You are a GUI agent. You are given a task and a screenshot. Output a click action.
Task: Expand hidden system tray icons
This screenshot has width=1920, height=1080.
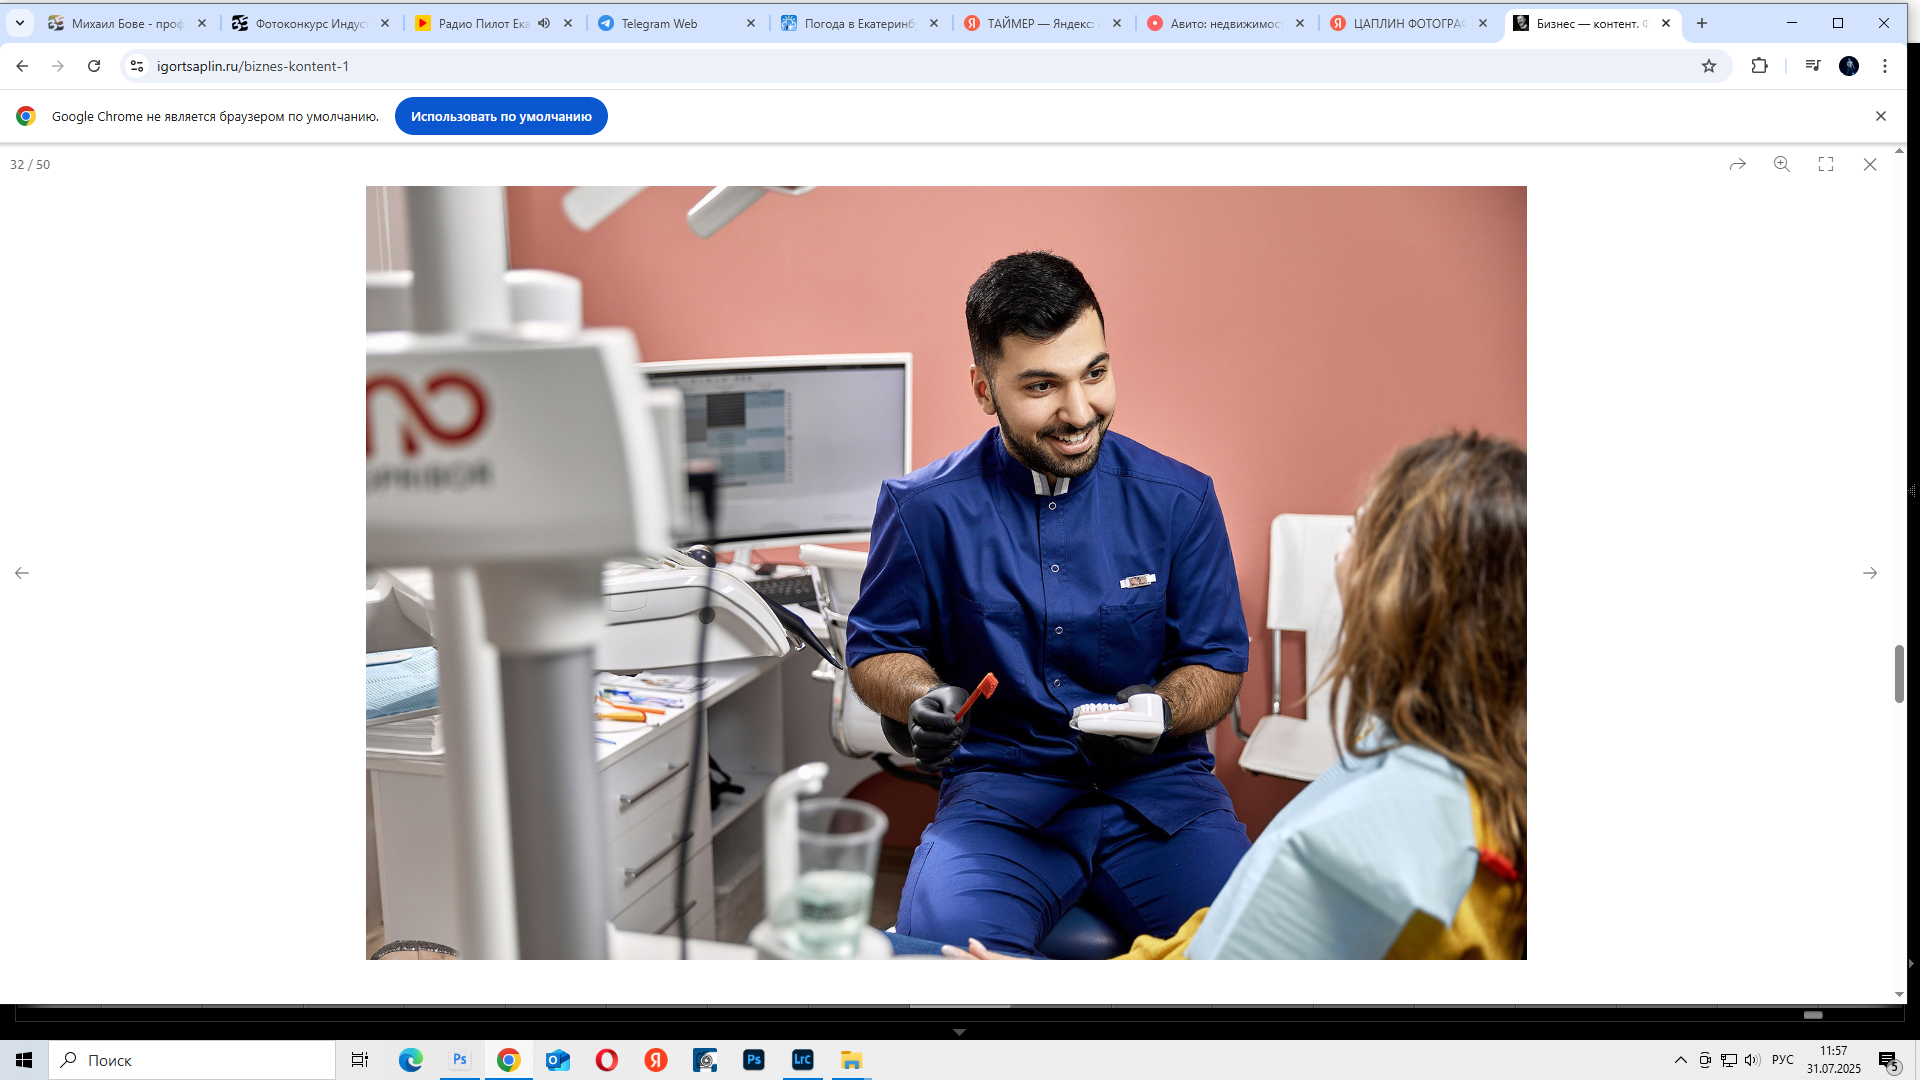pyautogui.click(x=1681, y=1060)
